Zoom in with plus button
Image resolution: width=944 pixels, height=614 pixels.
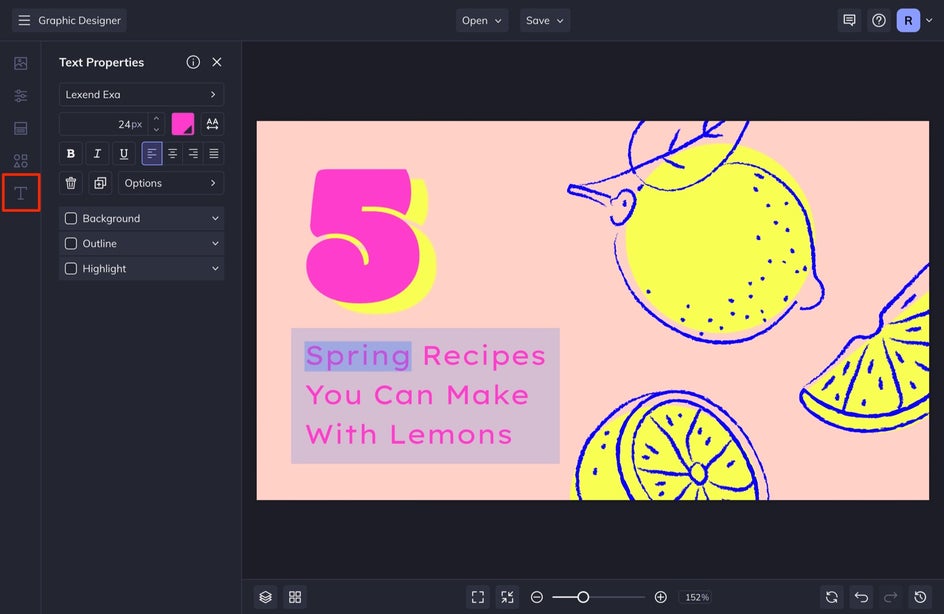coord(660,597)
